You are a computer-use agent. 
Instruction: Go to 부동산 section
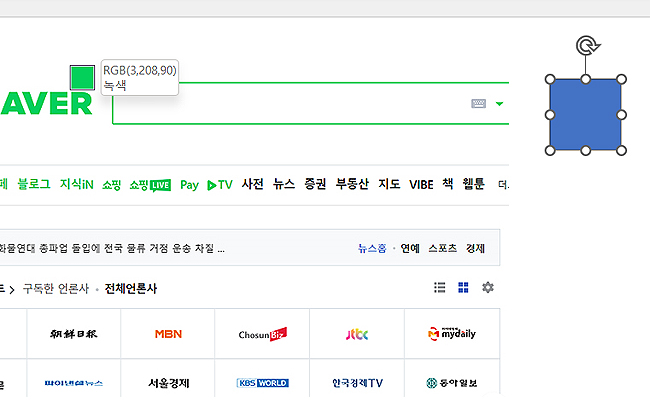pos(352,184)
